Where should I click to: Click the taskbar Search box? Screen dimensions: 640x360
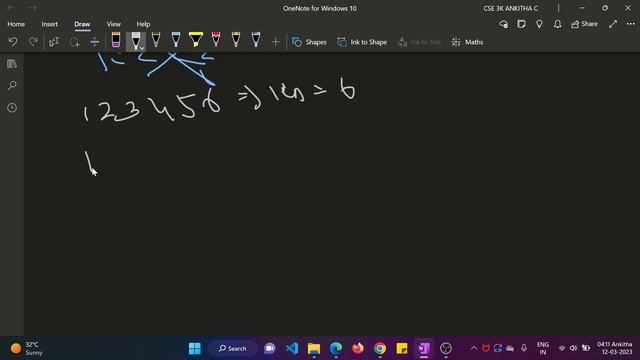coord(233,349)
